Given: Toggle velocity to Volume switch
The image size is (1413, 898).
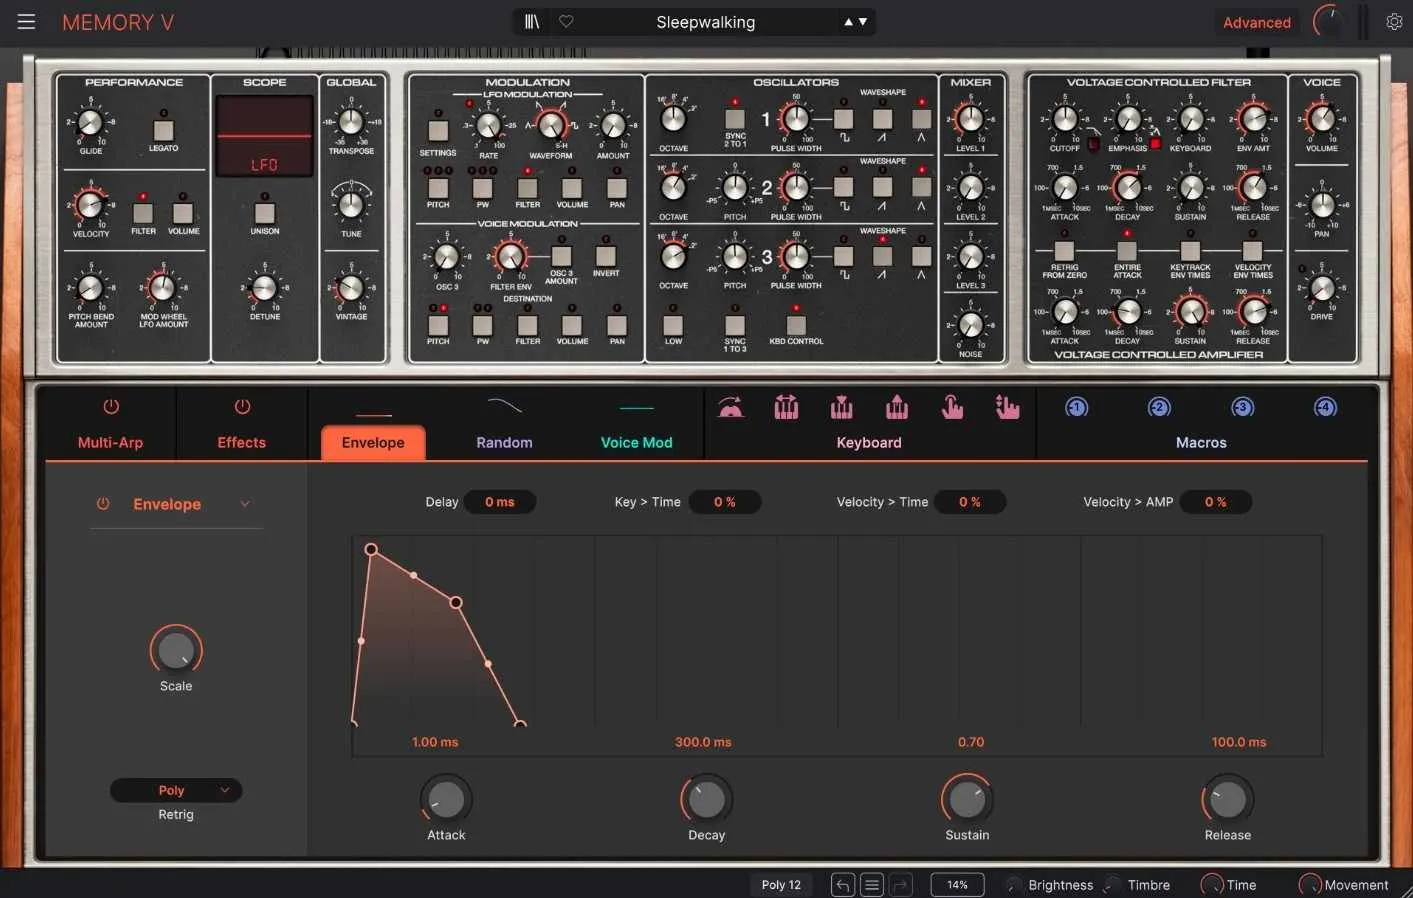Looking at the screenshot, I should coord(183,213).
